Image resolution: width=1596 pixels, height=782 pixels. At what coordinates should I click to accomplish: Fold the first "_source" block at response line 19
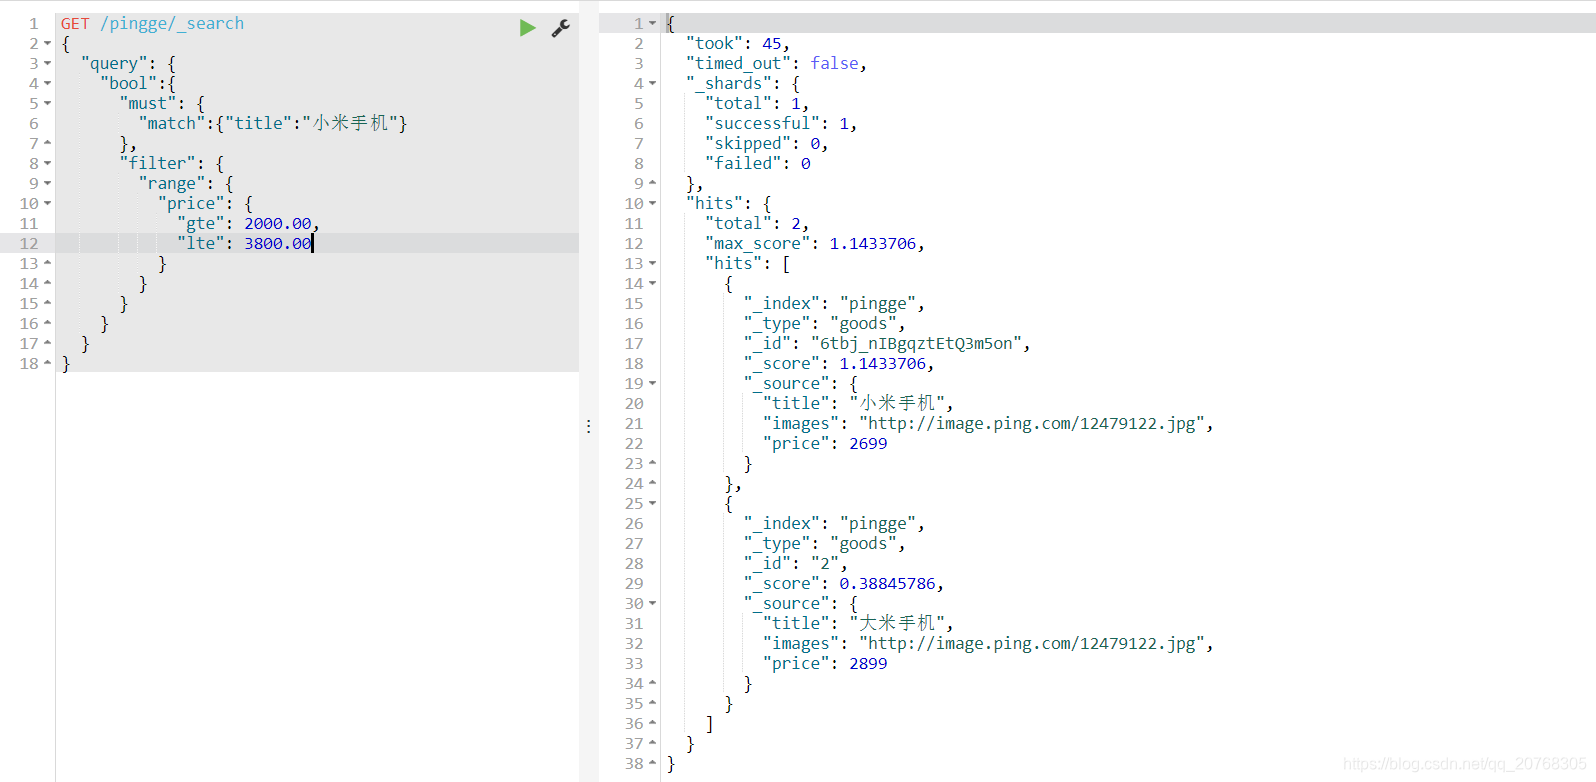coord(653,384)
